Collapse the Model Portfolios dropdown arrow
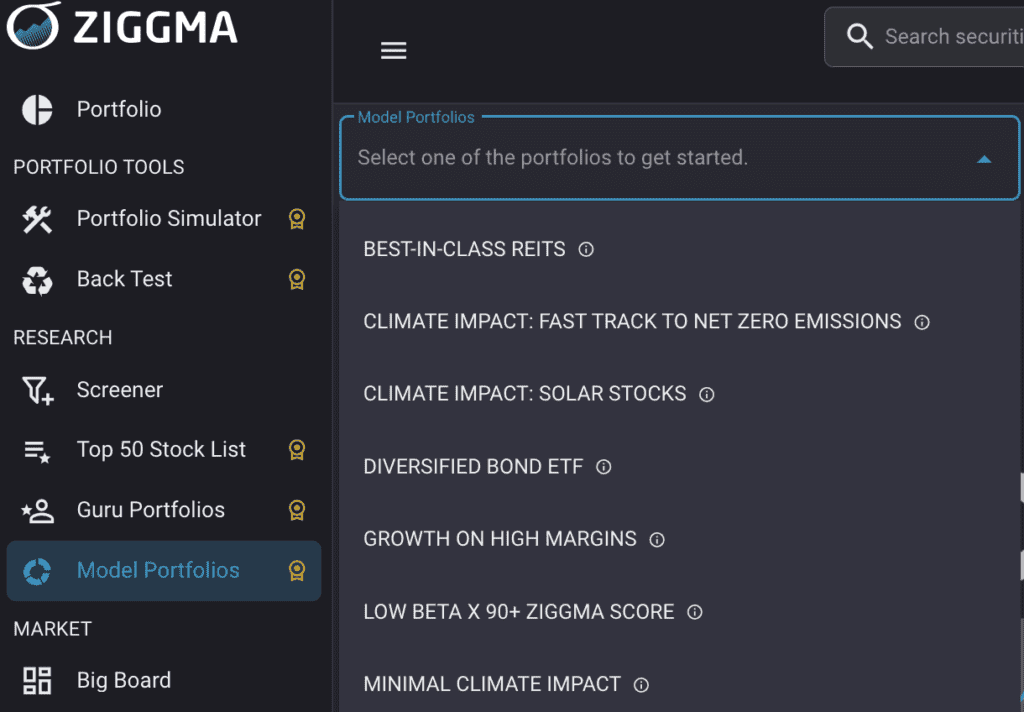1024x712 pixels. [984, 159]
